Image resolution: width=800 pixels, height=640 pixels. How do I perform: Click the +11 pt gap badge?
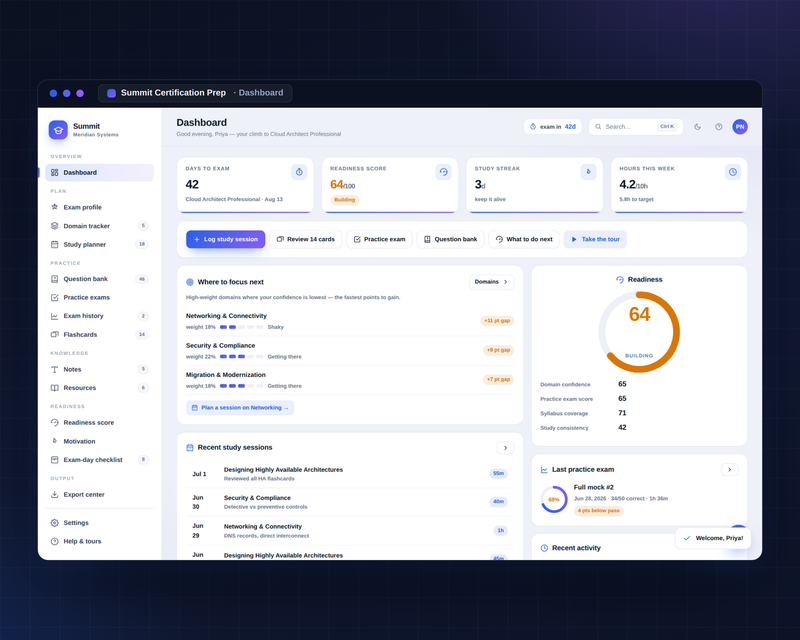(497, 321)
